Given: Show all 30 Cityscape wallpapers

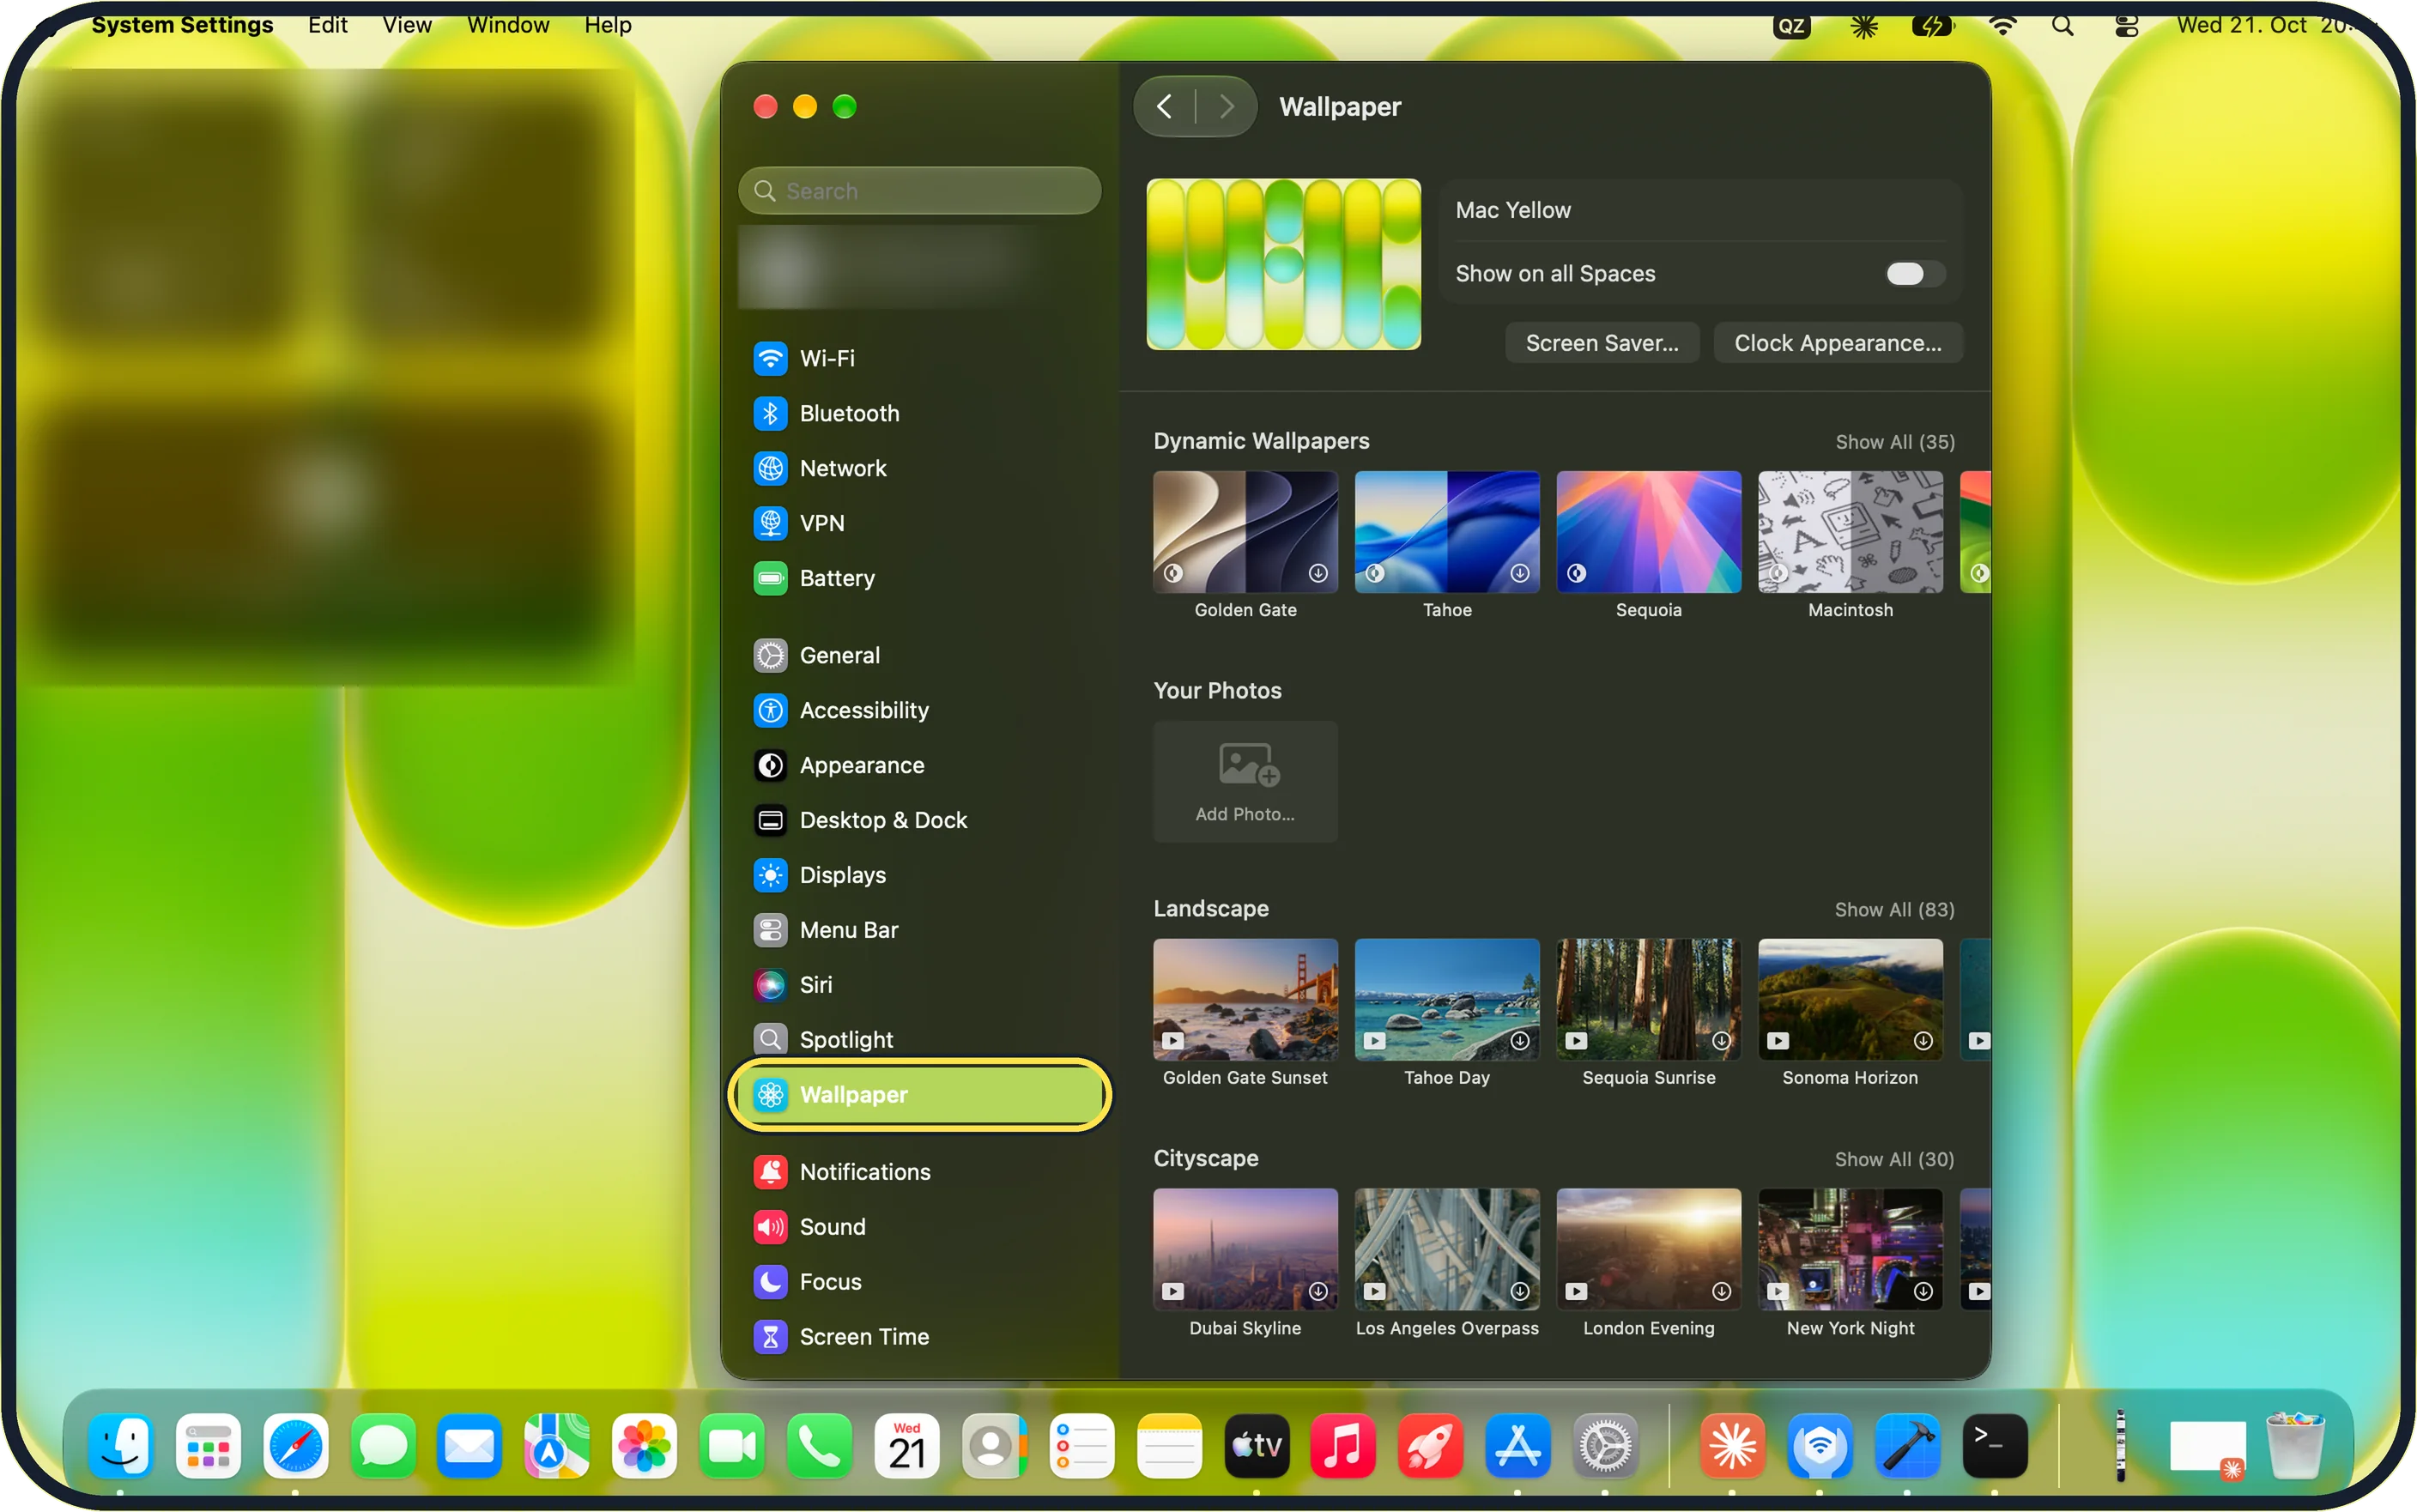Looking at the screenshot, I should coord(1894,1160).
